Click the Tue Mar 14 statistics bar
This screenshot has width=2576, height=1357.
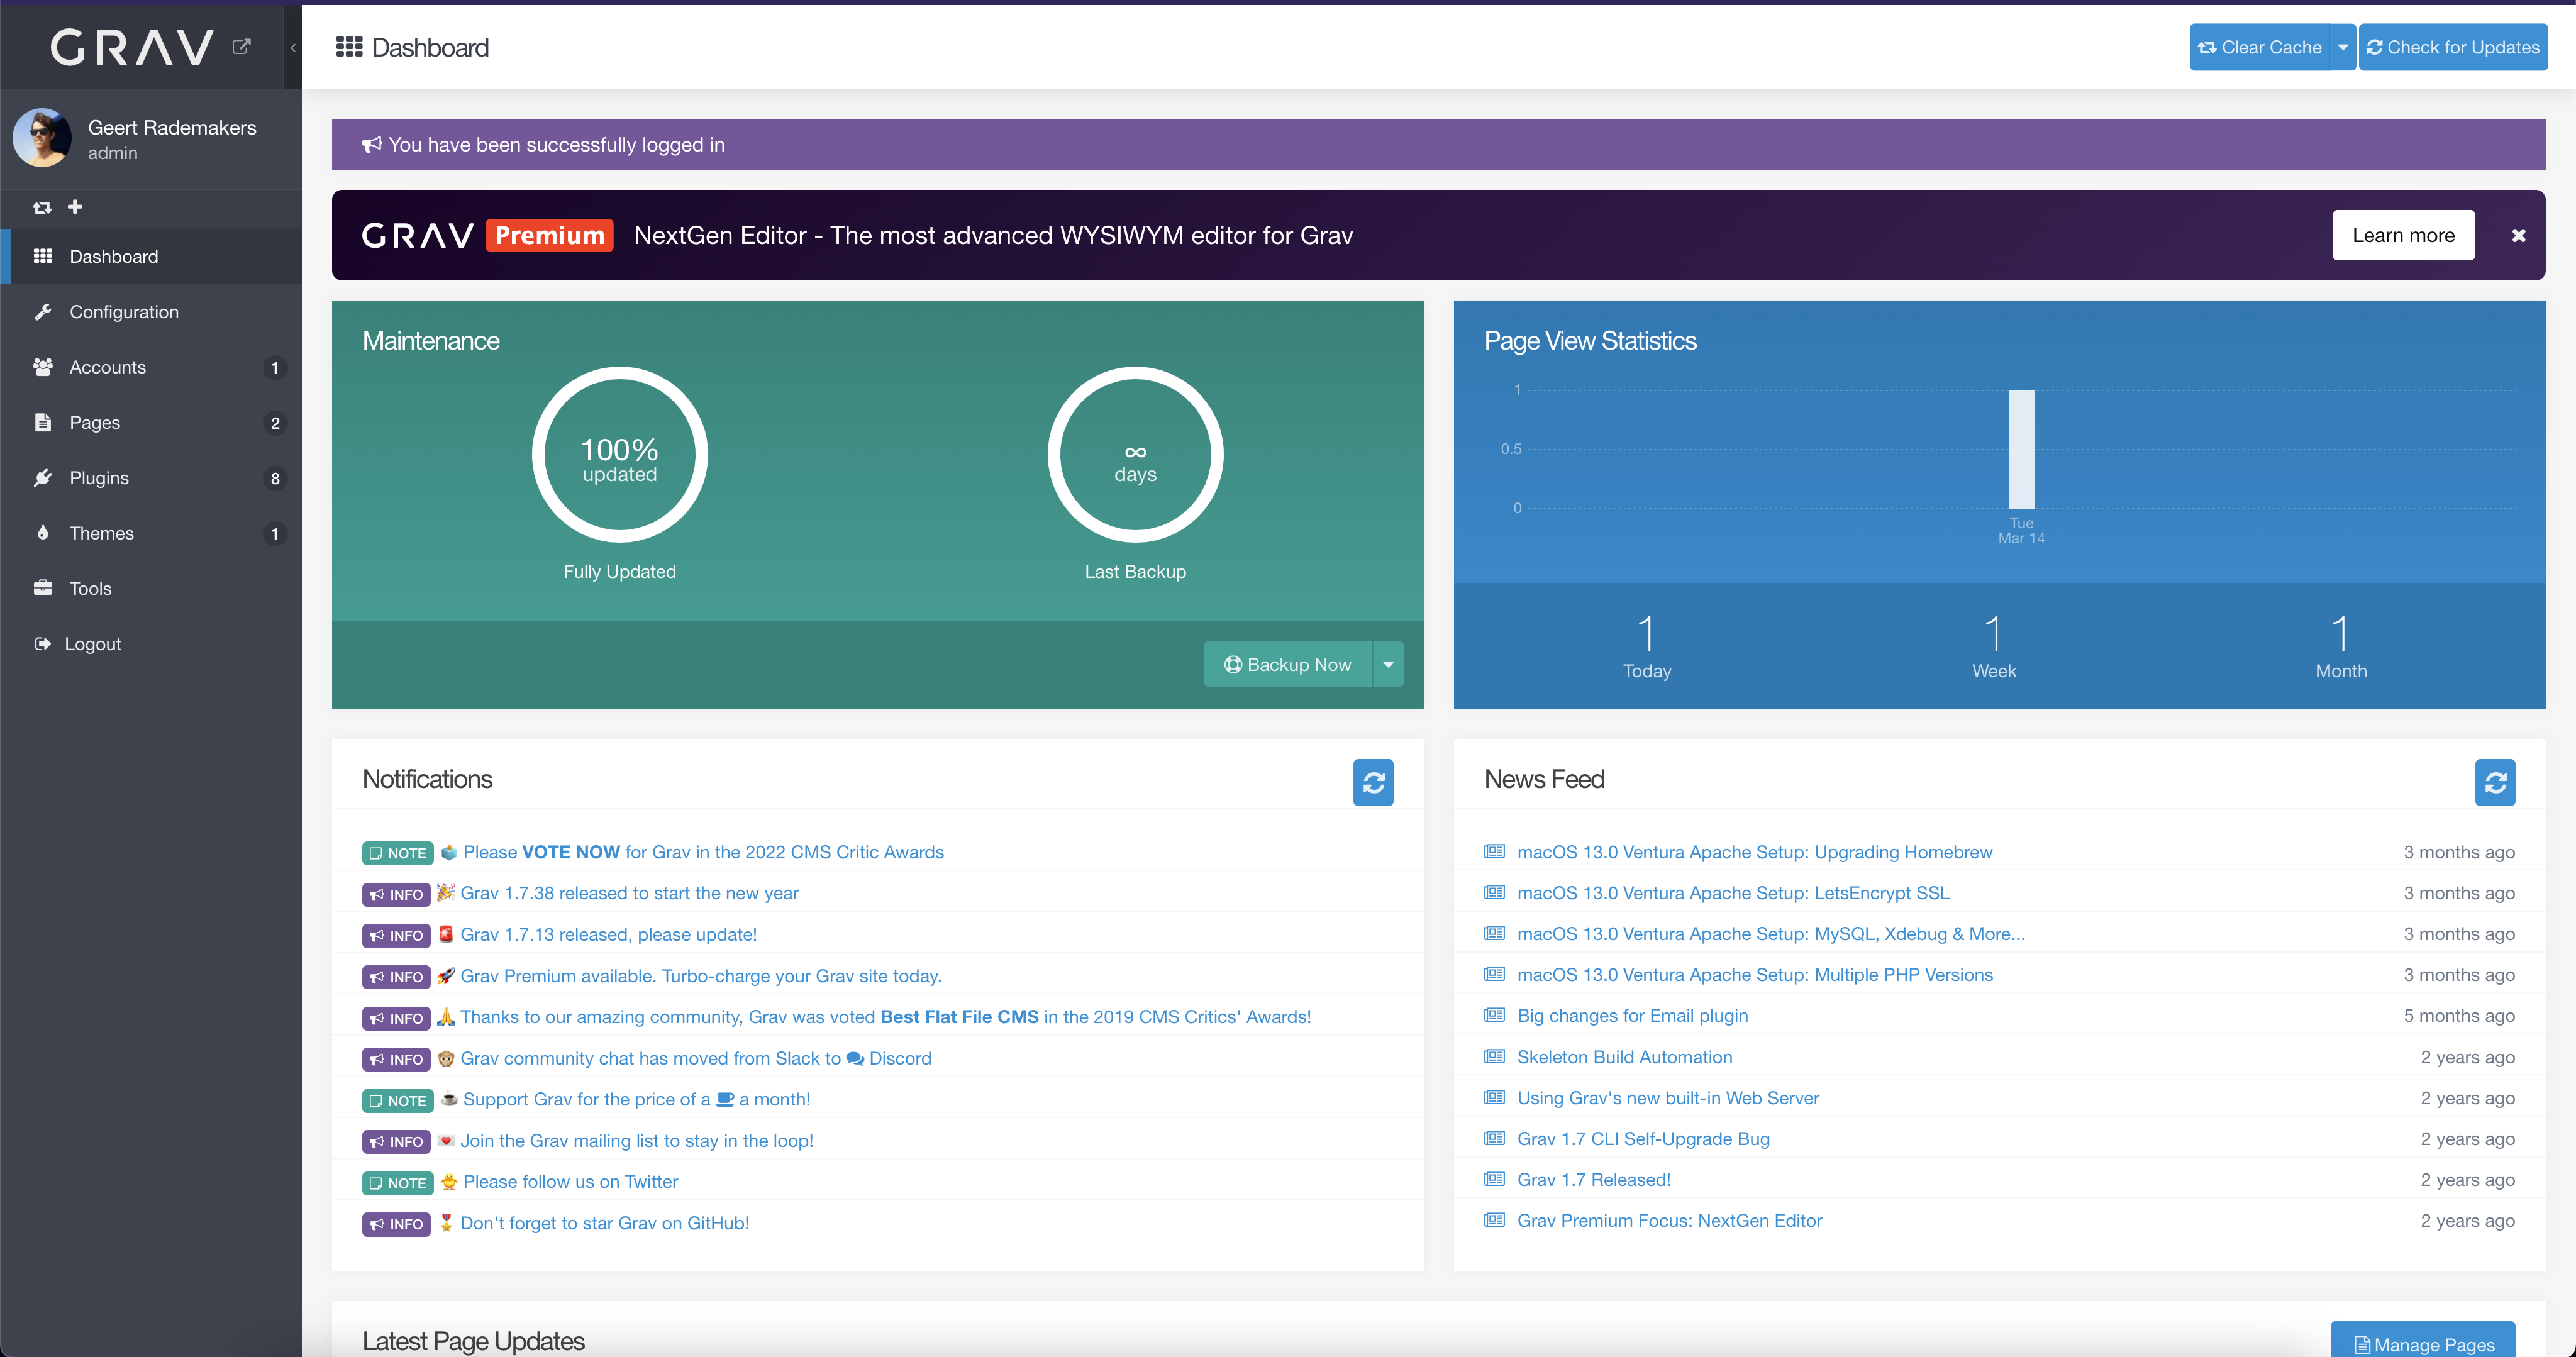coord(2021,449)
